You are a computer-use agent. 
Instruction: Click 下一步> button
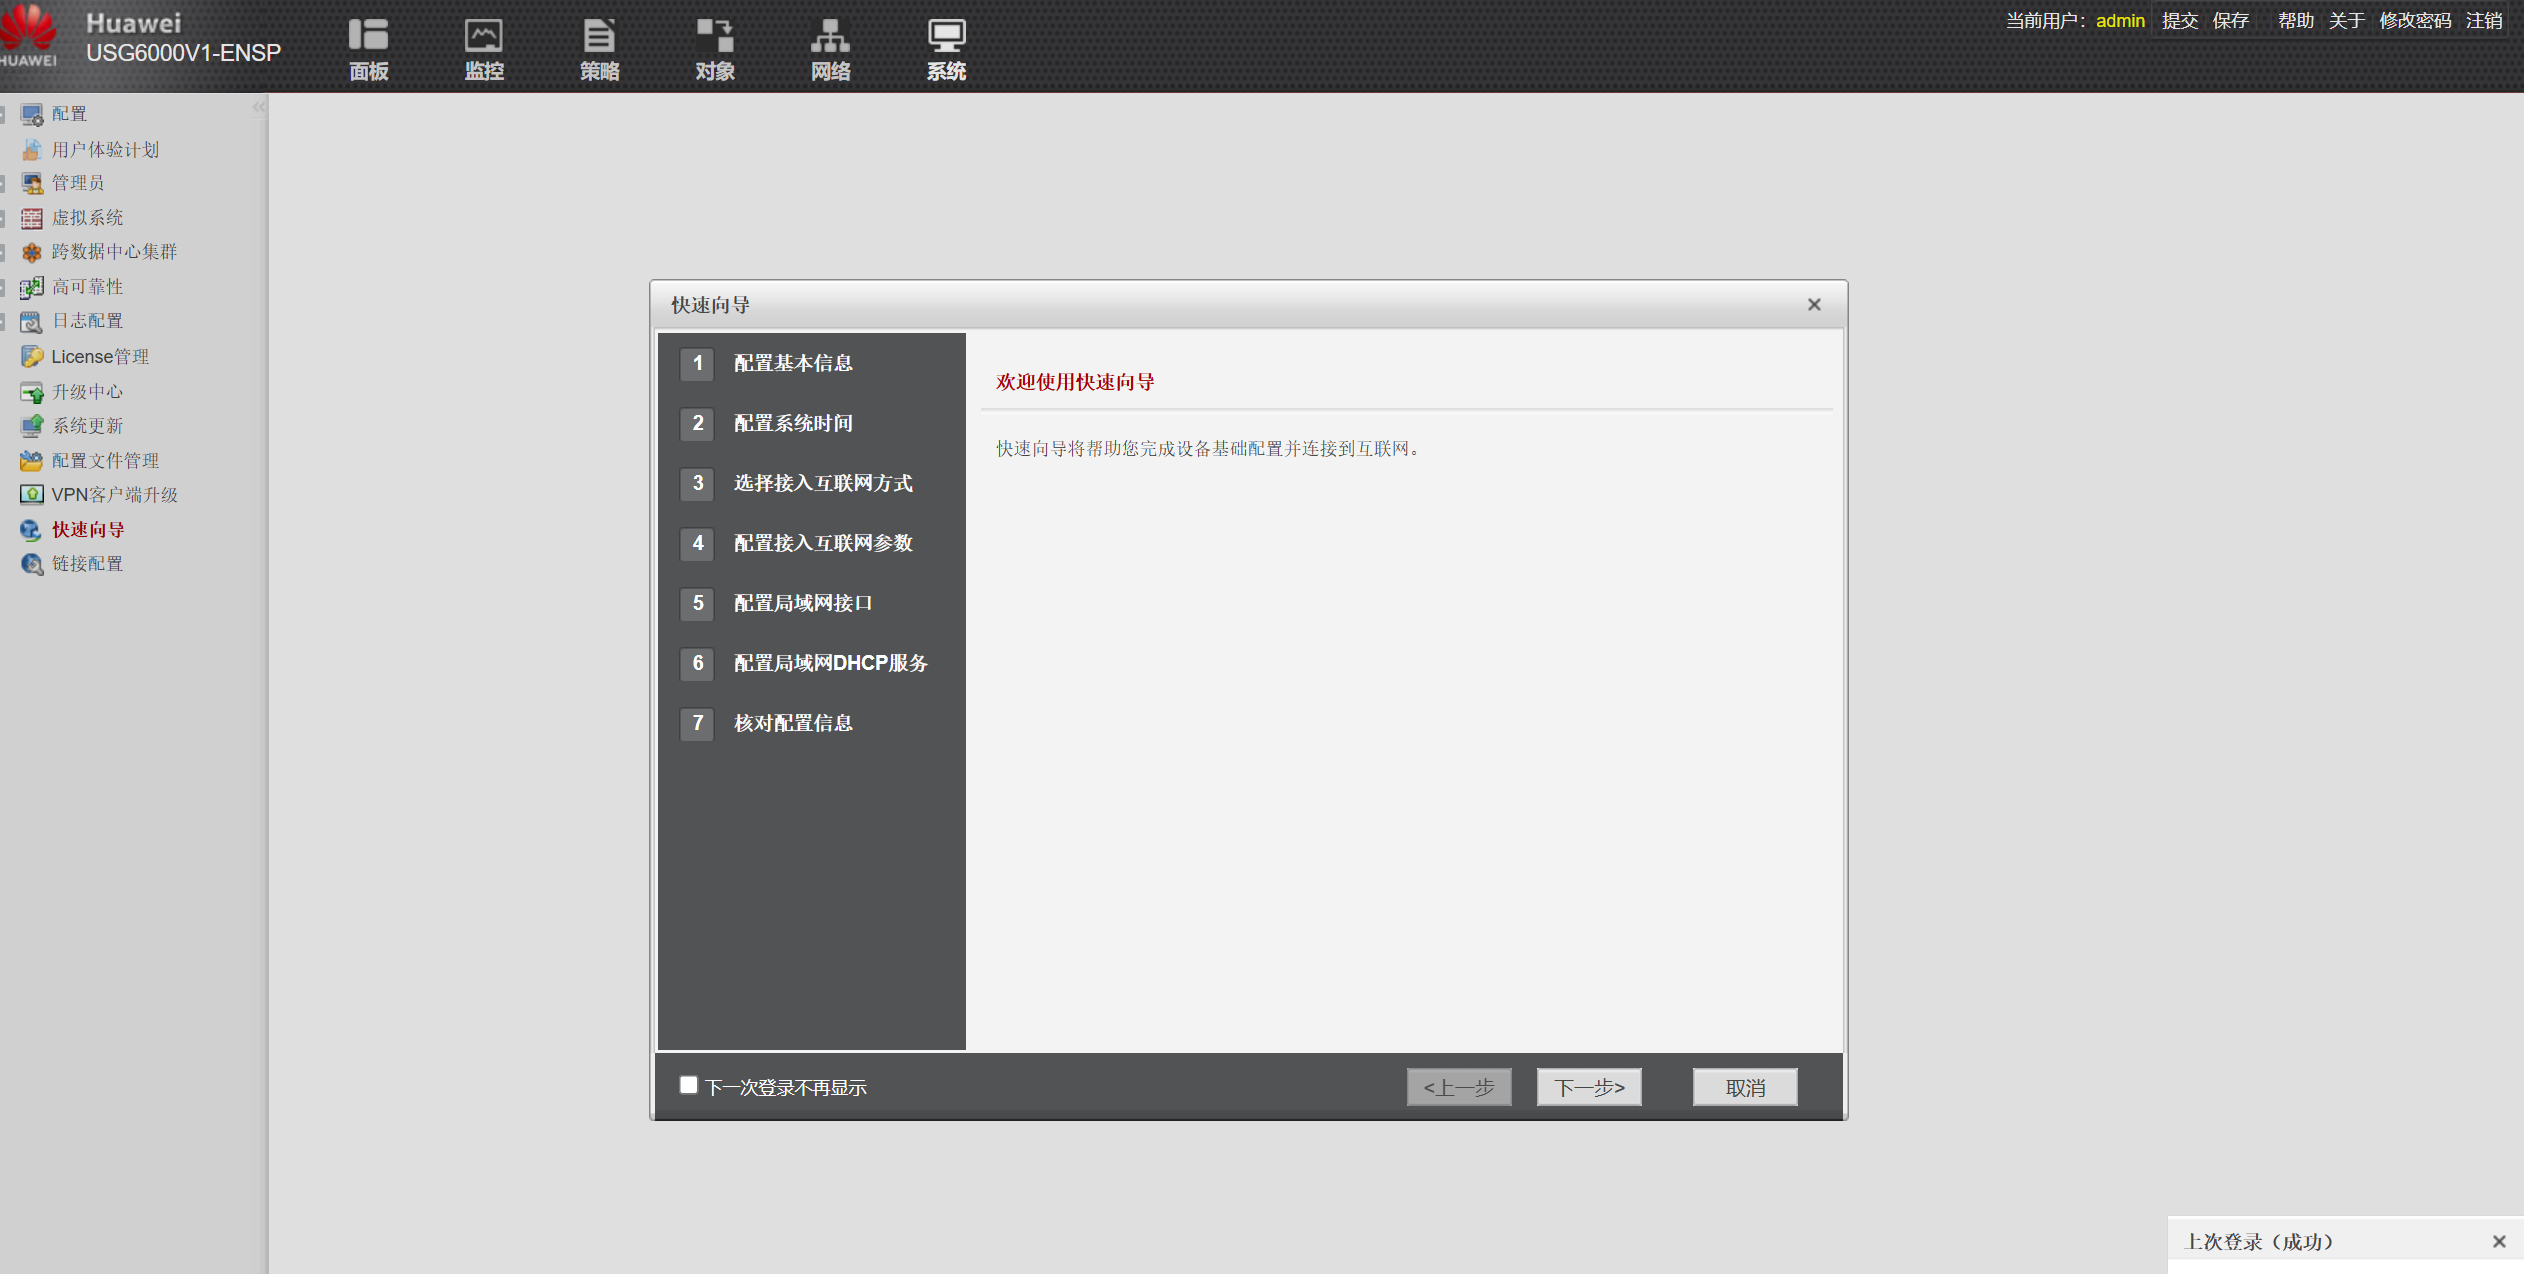(x=1589, y=1087)
